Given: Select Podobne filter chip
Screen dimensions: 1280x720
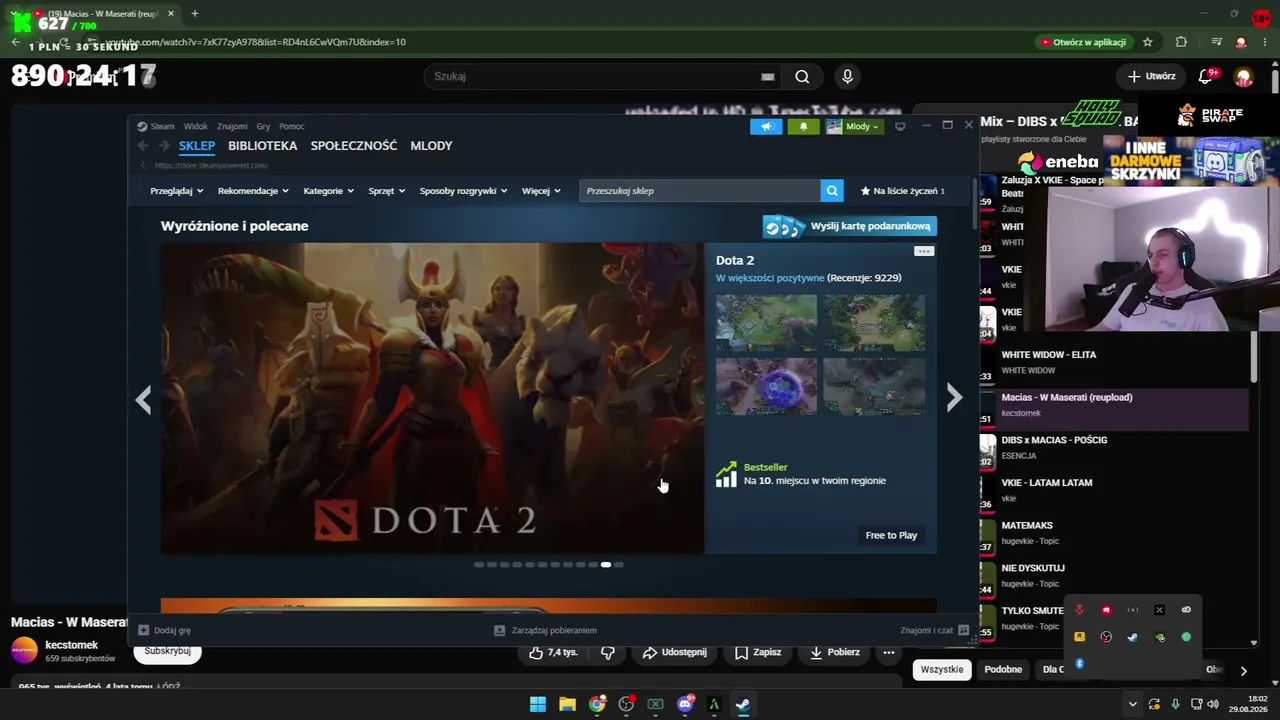Looking at the screenshot, I should click(x=1003, y=670).
